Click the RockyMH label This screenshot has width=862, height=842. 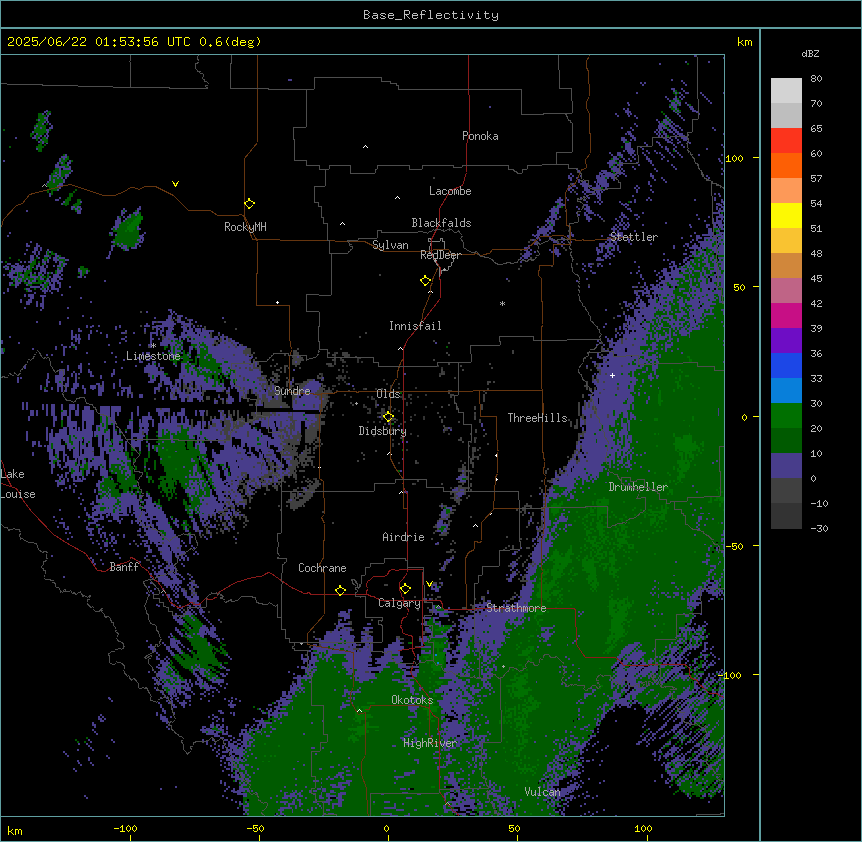245,227
